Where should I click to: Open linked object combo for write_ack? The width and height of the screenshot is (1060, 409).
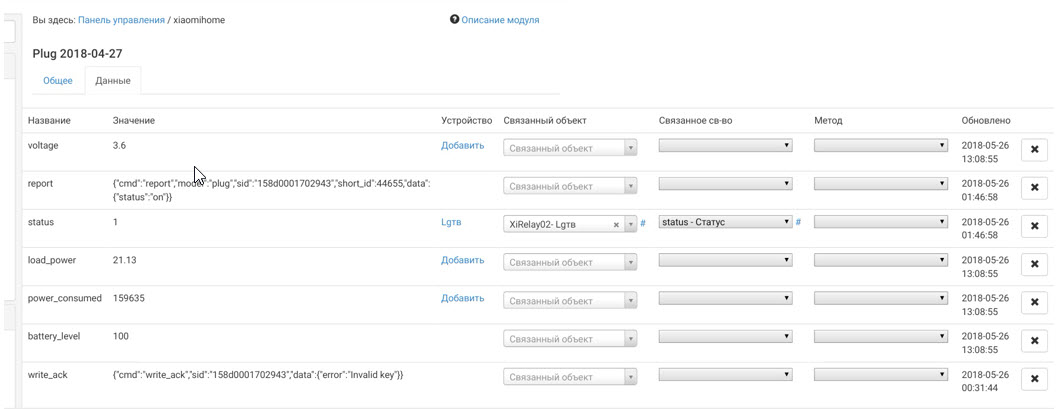pos(570,377)
